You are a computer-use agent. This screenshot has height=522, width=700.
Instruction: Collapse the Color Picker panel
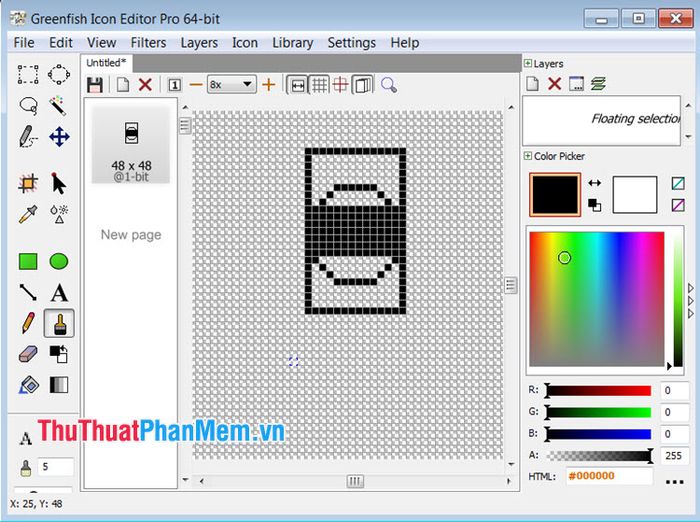coord(528,156)
